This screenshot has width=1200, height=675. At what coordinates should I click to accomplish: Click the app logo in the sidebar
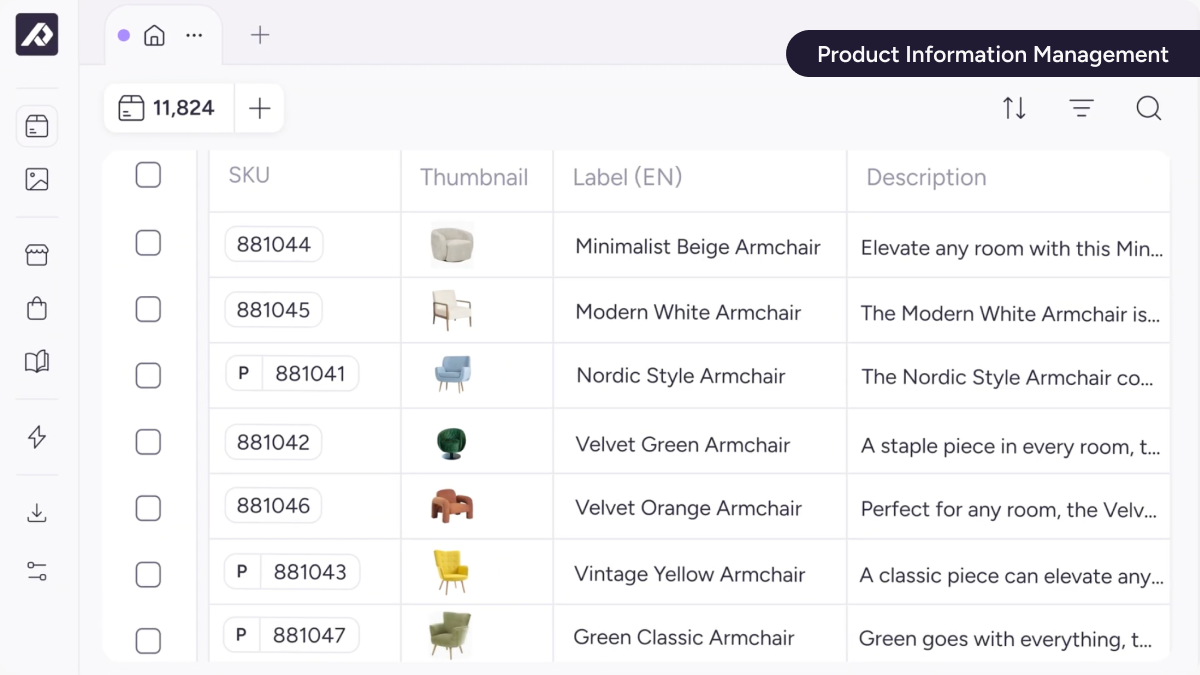pyautogui.click(x=37, y=35)
